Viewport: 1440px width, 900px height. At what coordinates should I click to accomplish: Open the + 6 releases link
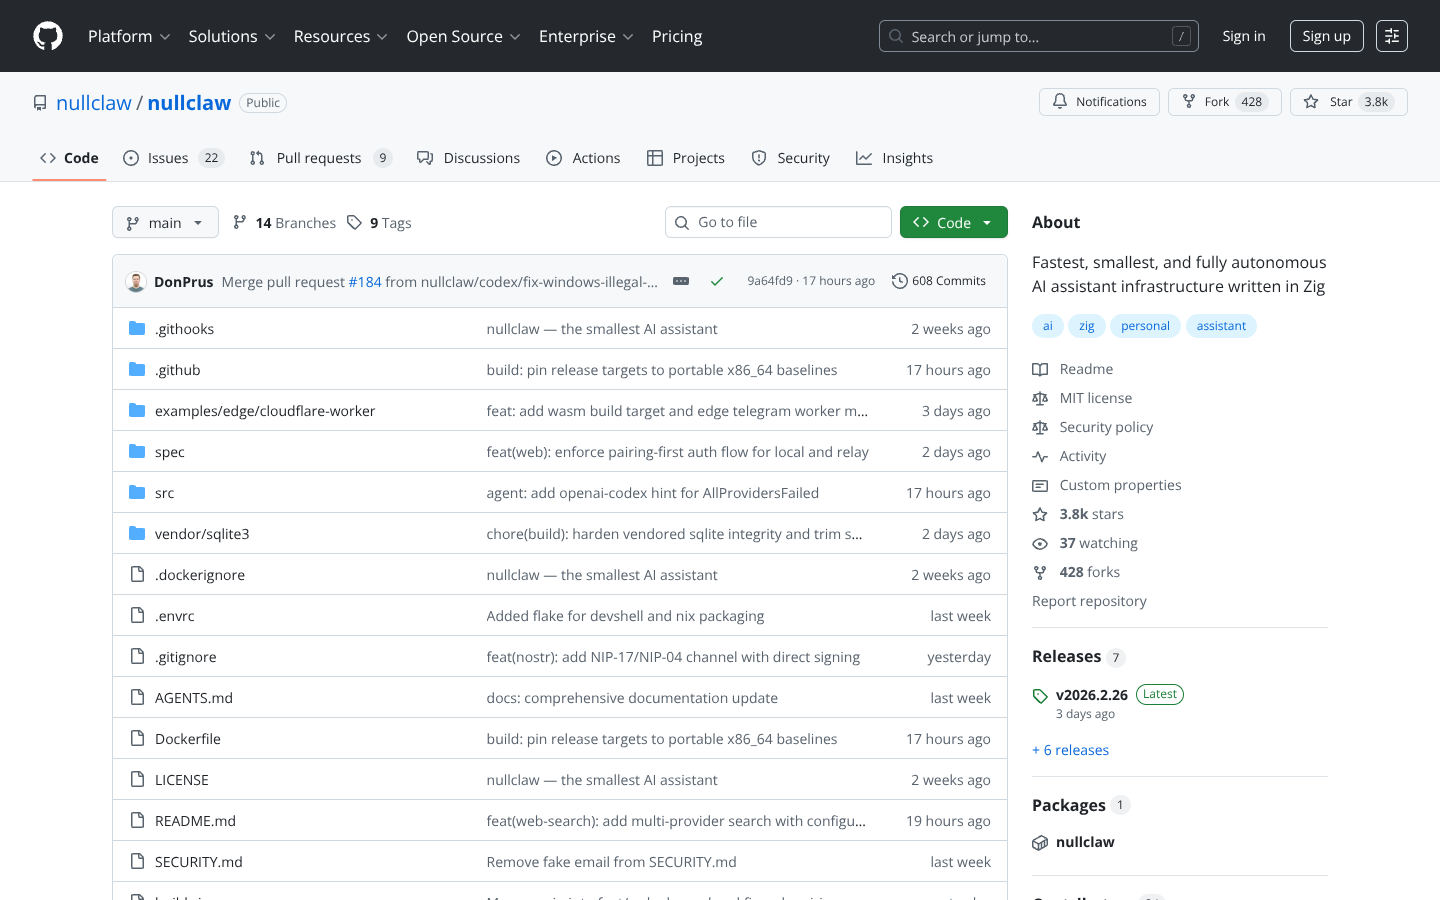pos(1070,750)
